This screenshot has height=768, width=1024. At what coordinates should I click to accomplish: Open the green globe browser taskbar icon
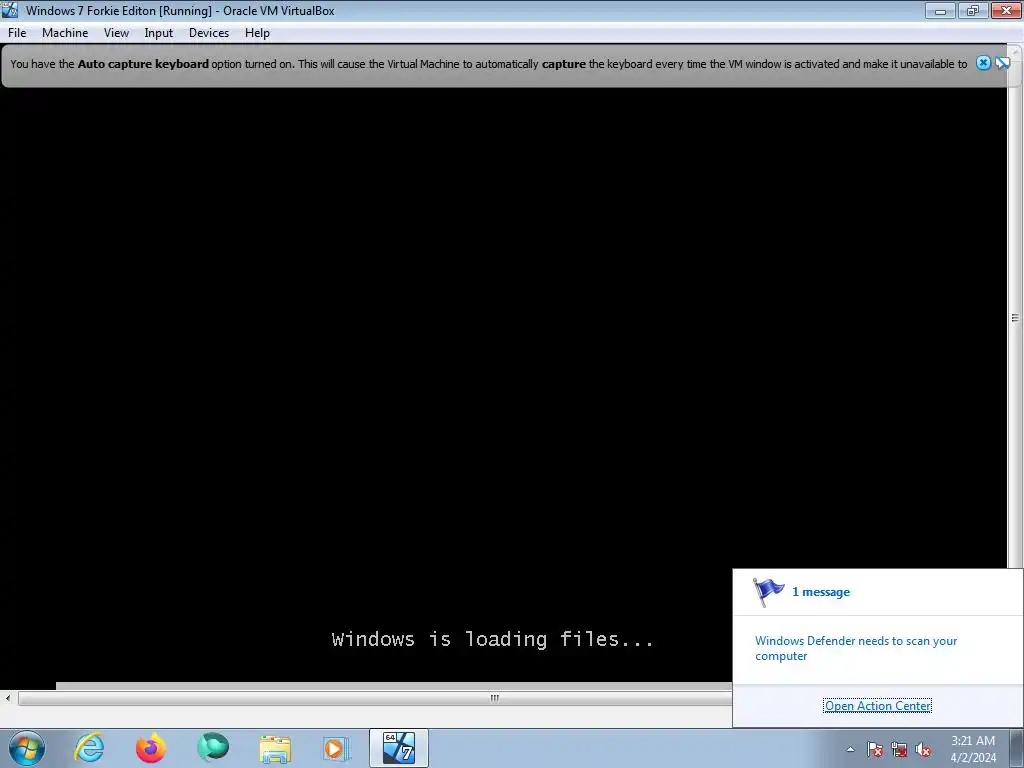pyautogui.click(x=213, y=748)
